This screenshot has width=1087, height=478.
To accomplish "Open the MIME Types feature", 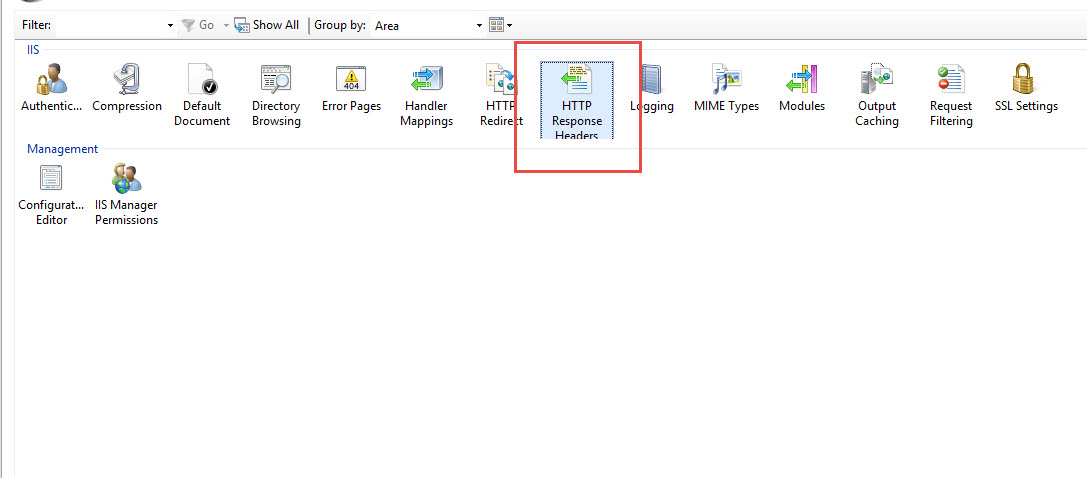I will 726,81.
